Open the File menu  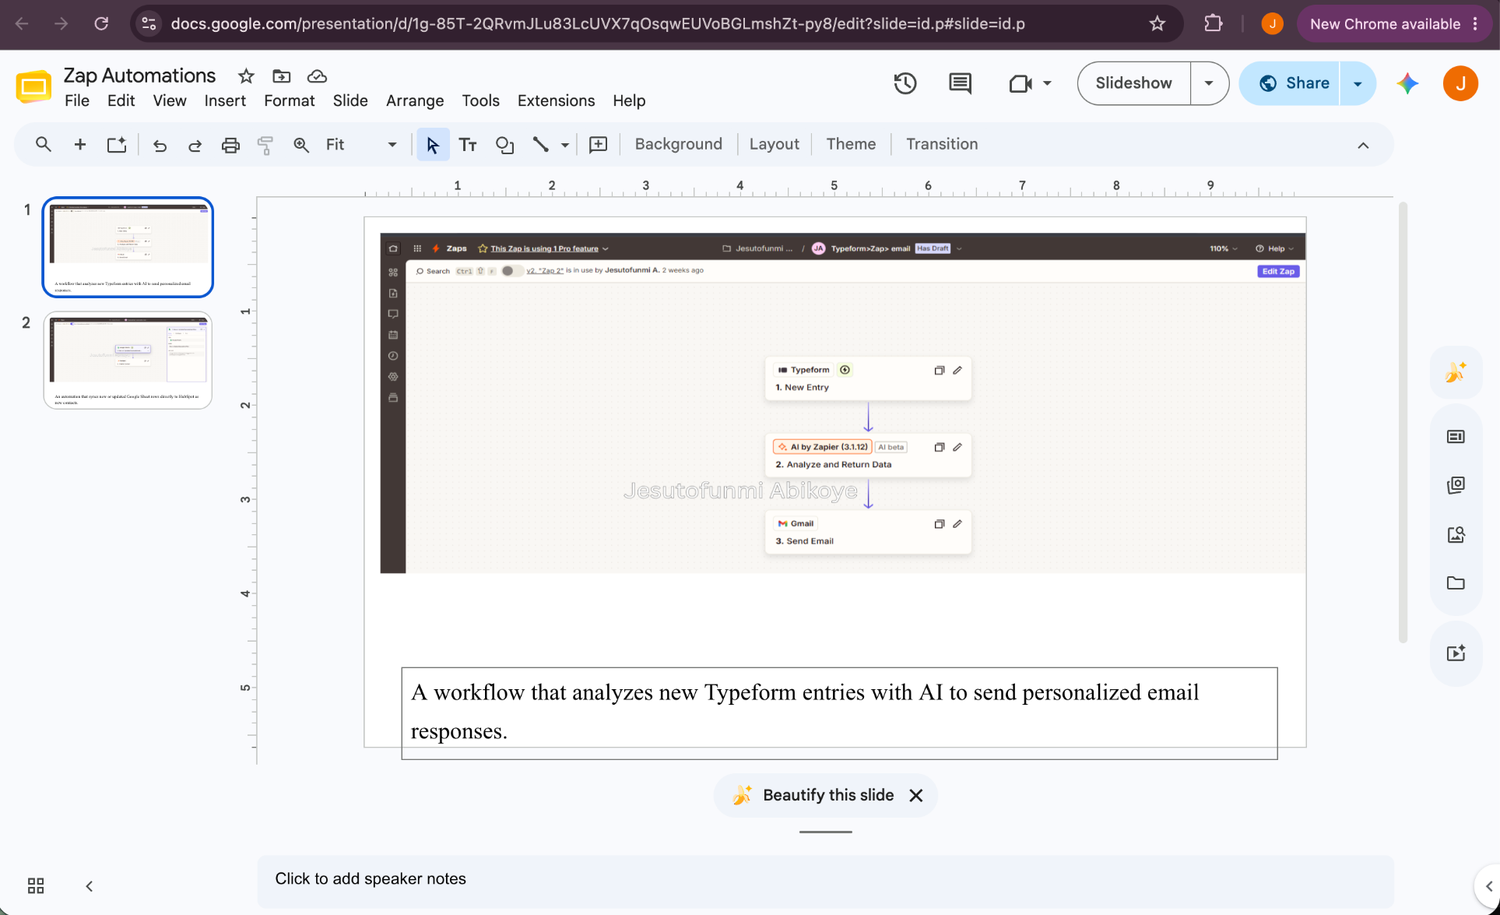coord(77,101)
